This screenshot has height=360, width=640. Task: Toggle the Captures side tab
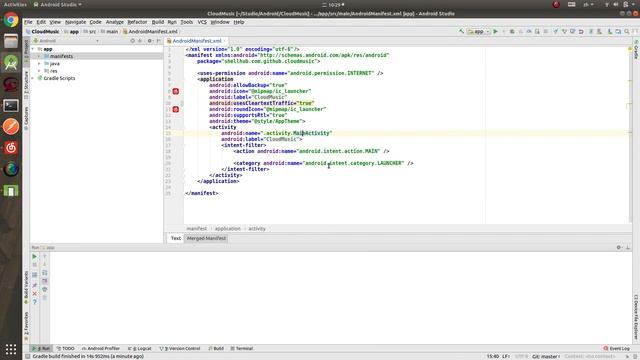pos(26,118)
